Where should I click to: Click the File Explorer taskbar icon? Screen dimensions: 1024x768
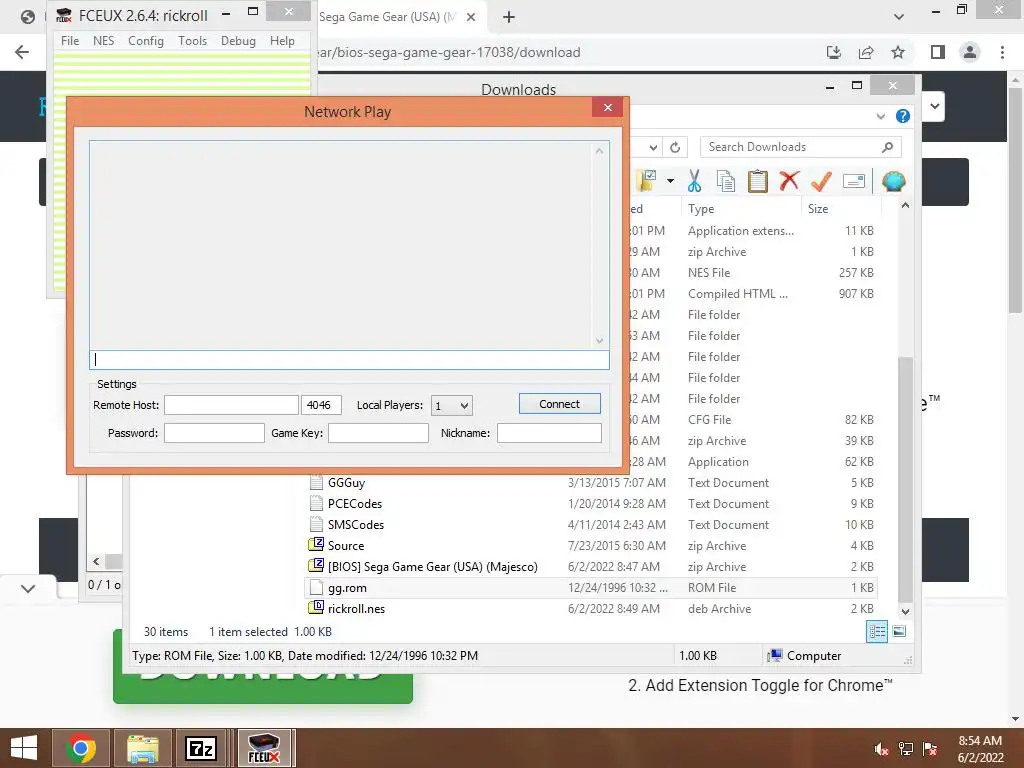pos(143,748)
